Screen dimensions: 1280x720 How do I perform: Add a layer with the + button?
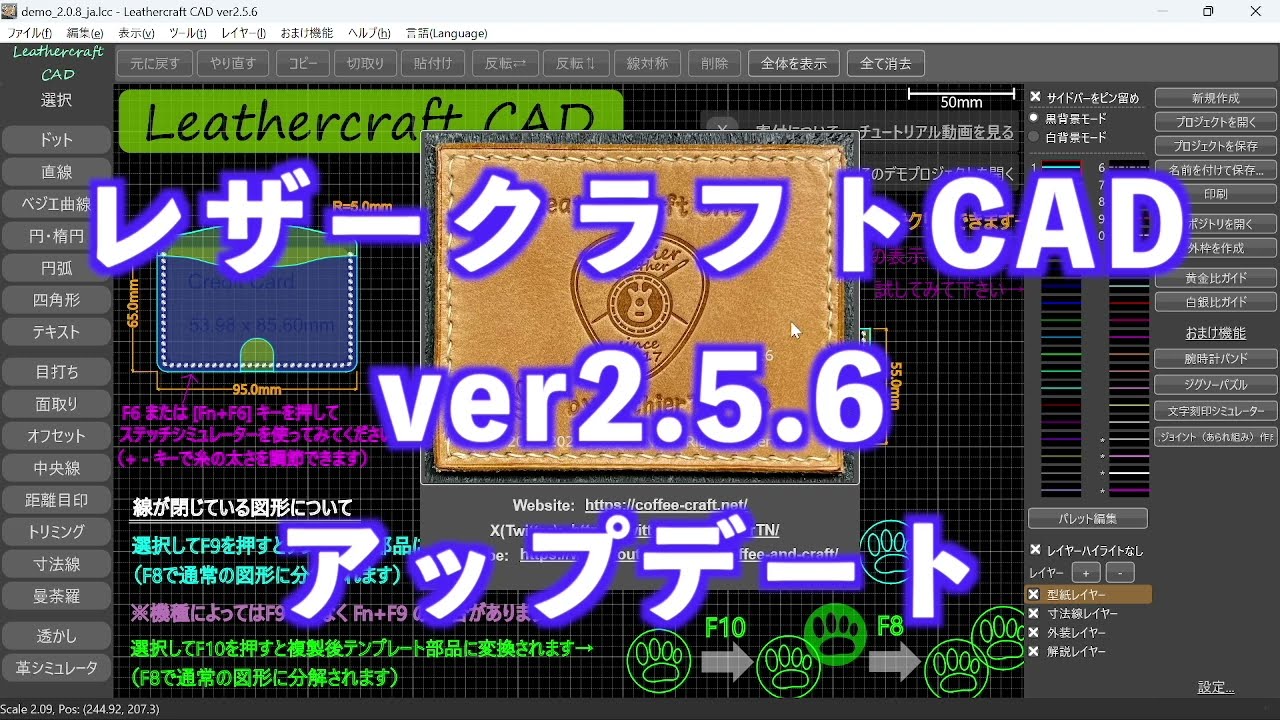(x=1086, y=573)
